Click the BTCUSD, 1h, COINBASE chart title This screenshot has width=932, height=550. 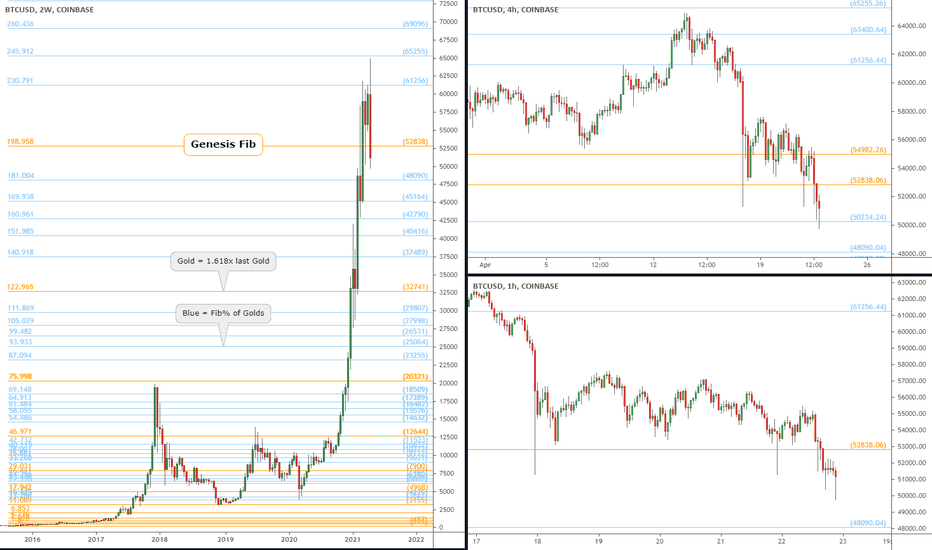coord(515,286)
